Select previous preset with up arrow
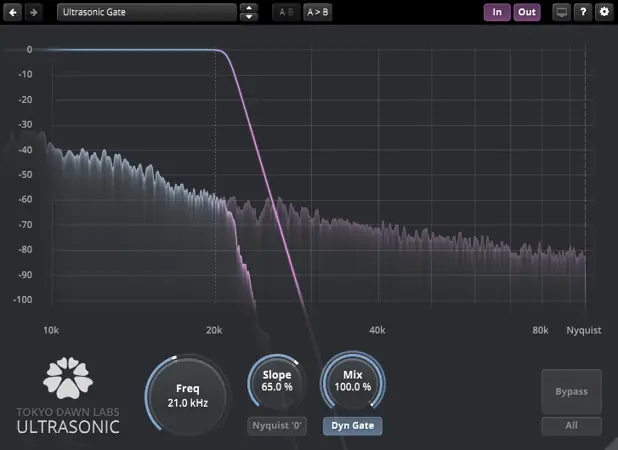This screenshot has width=618, height=450. (x=249, y=7)
